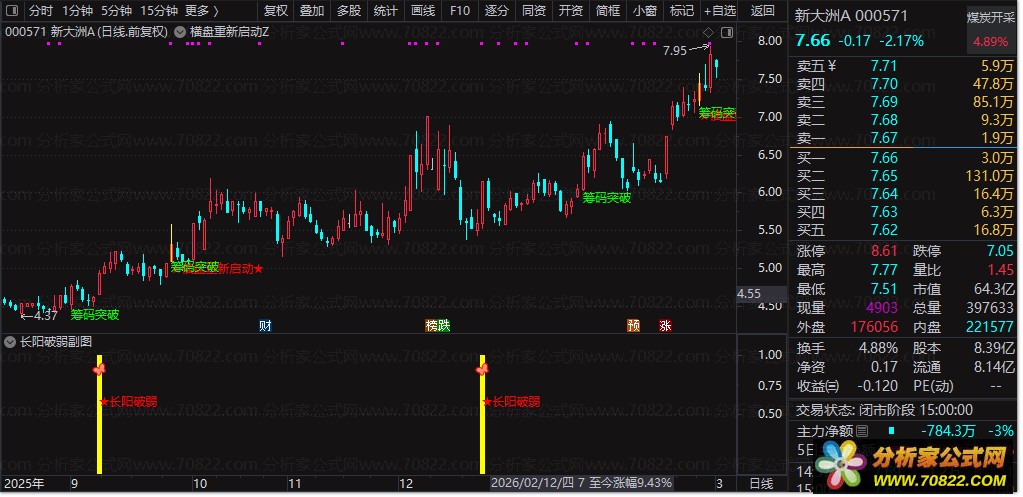Click the current price 7.66
Screen dimensions: 1023x497
[812, 40]
